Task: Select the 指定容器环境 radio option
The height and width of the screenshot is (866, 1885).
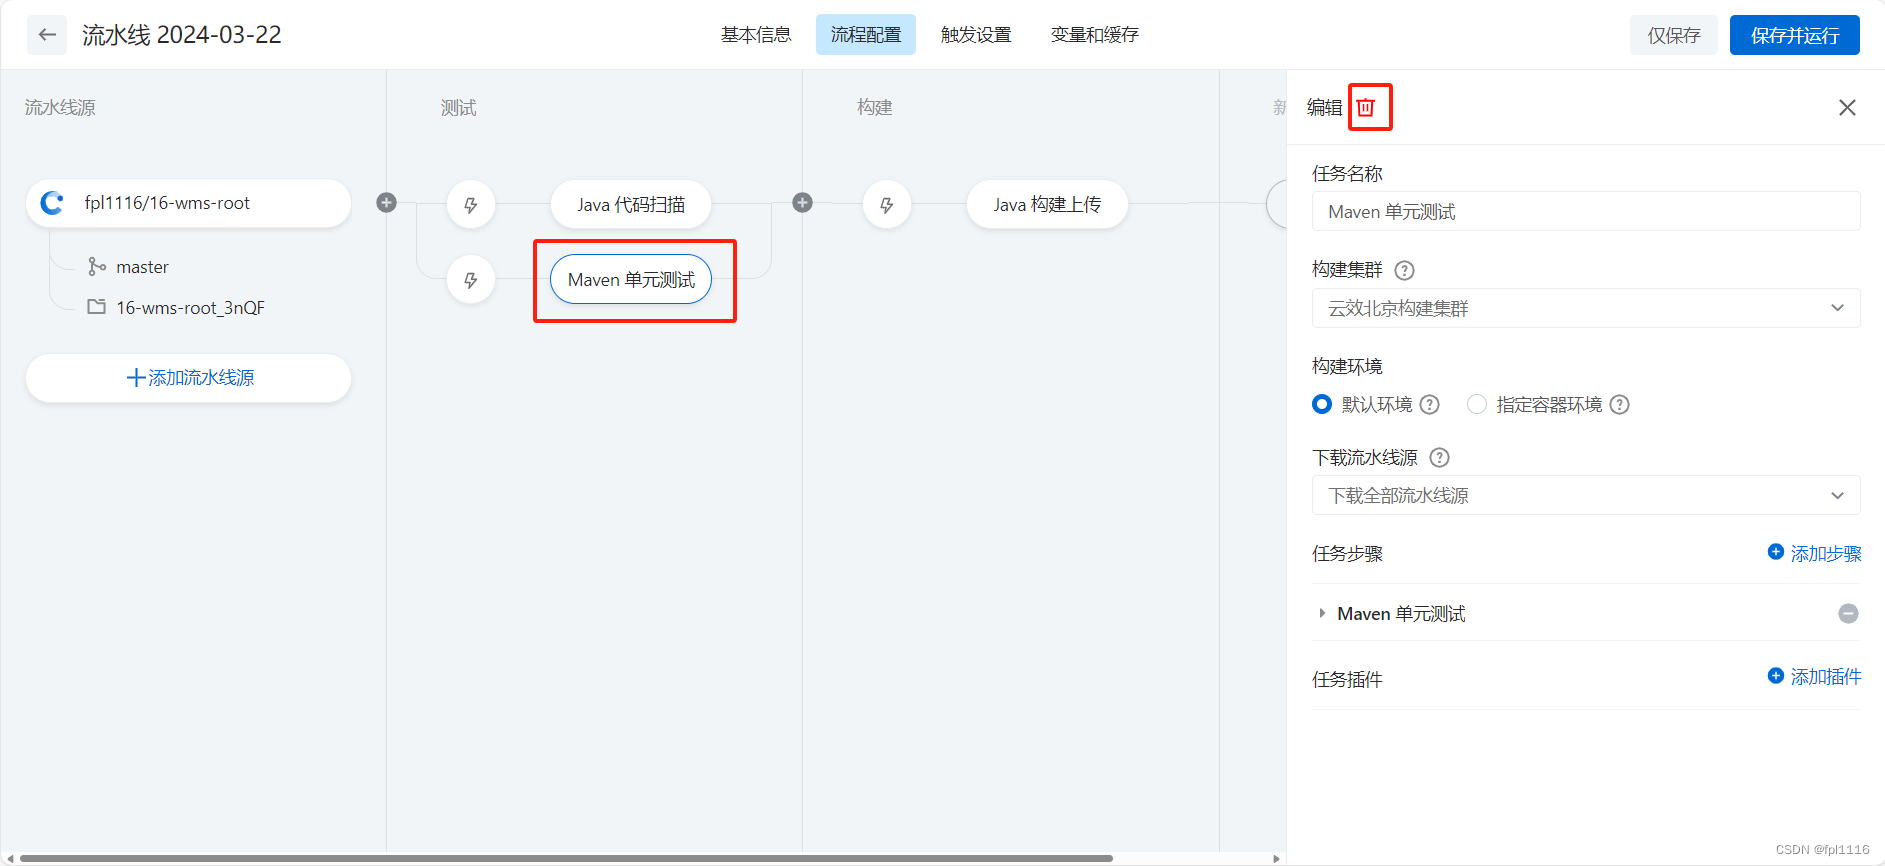Action: (1477, 404)
